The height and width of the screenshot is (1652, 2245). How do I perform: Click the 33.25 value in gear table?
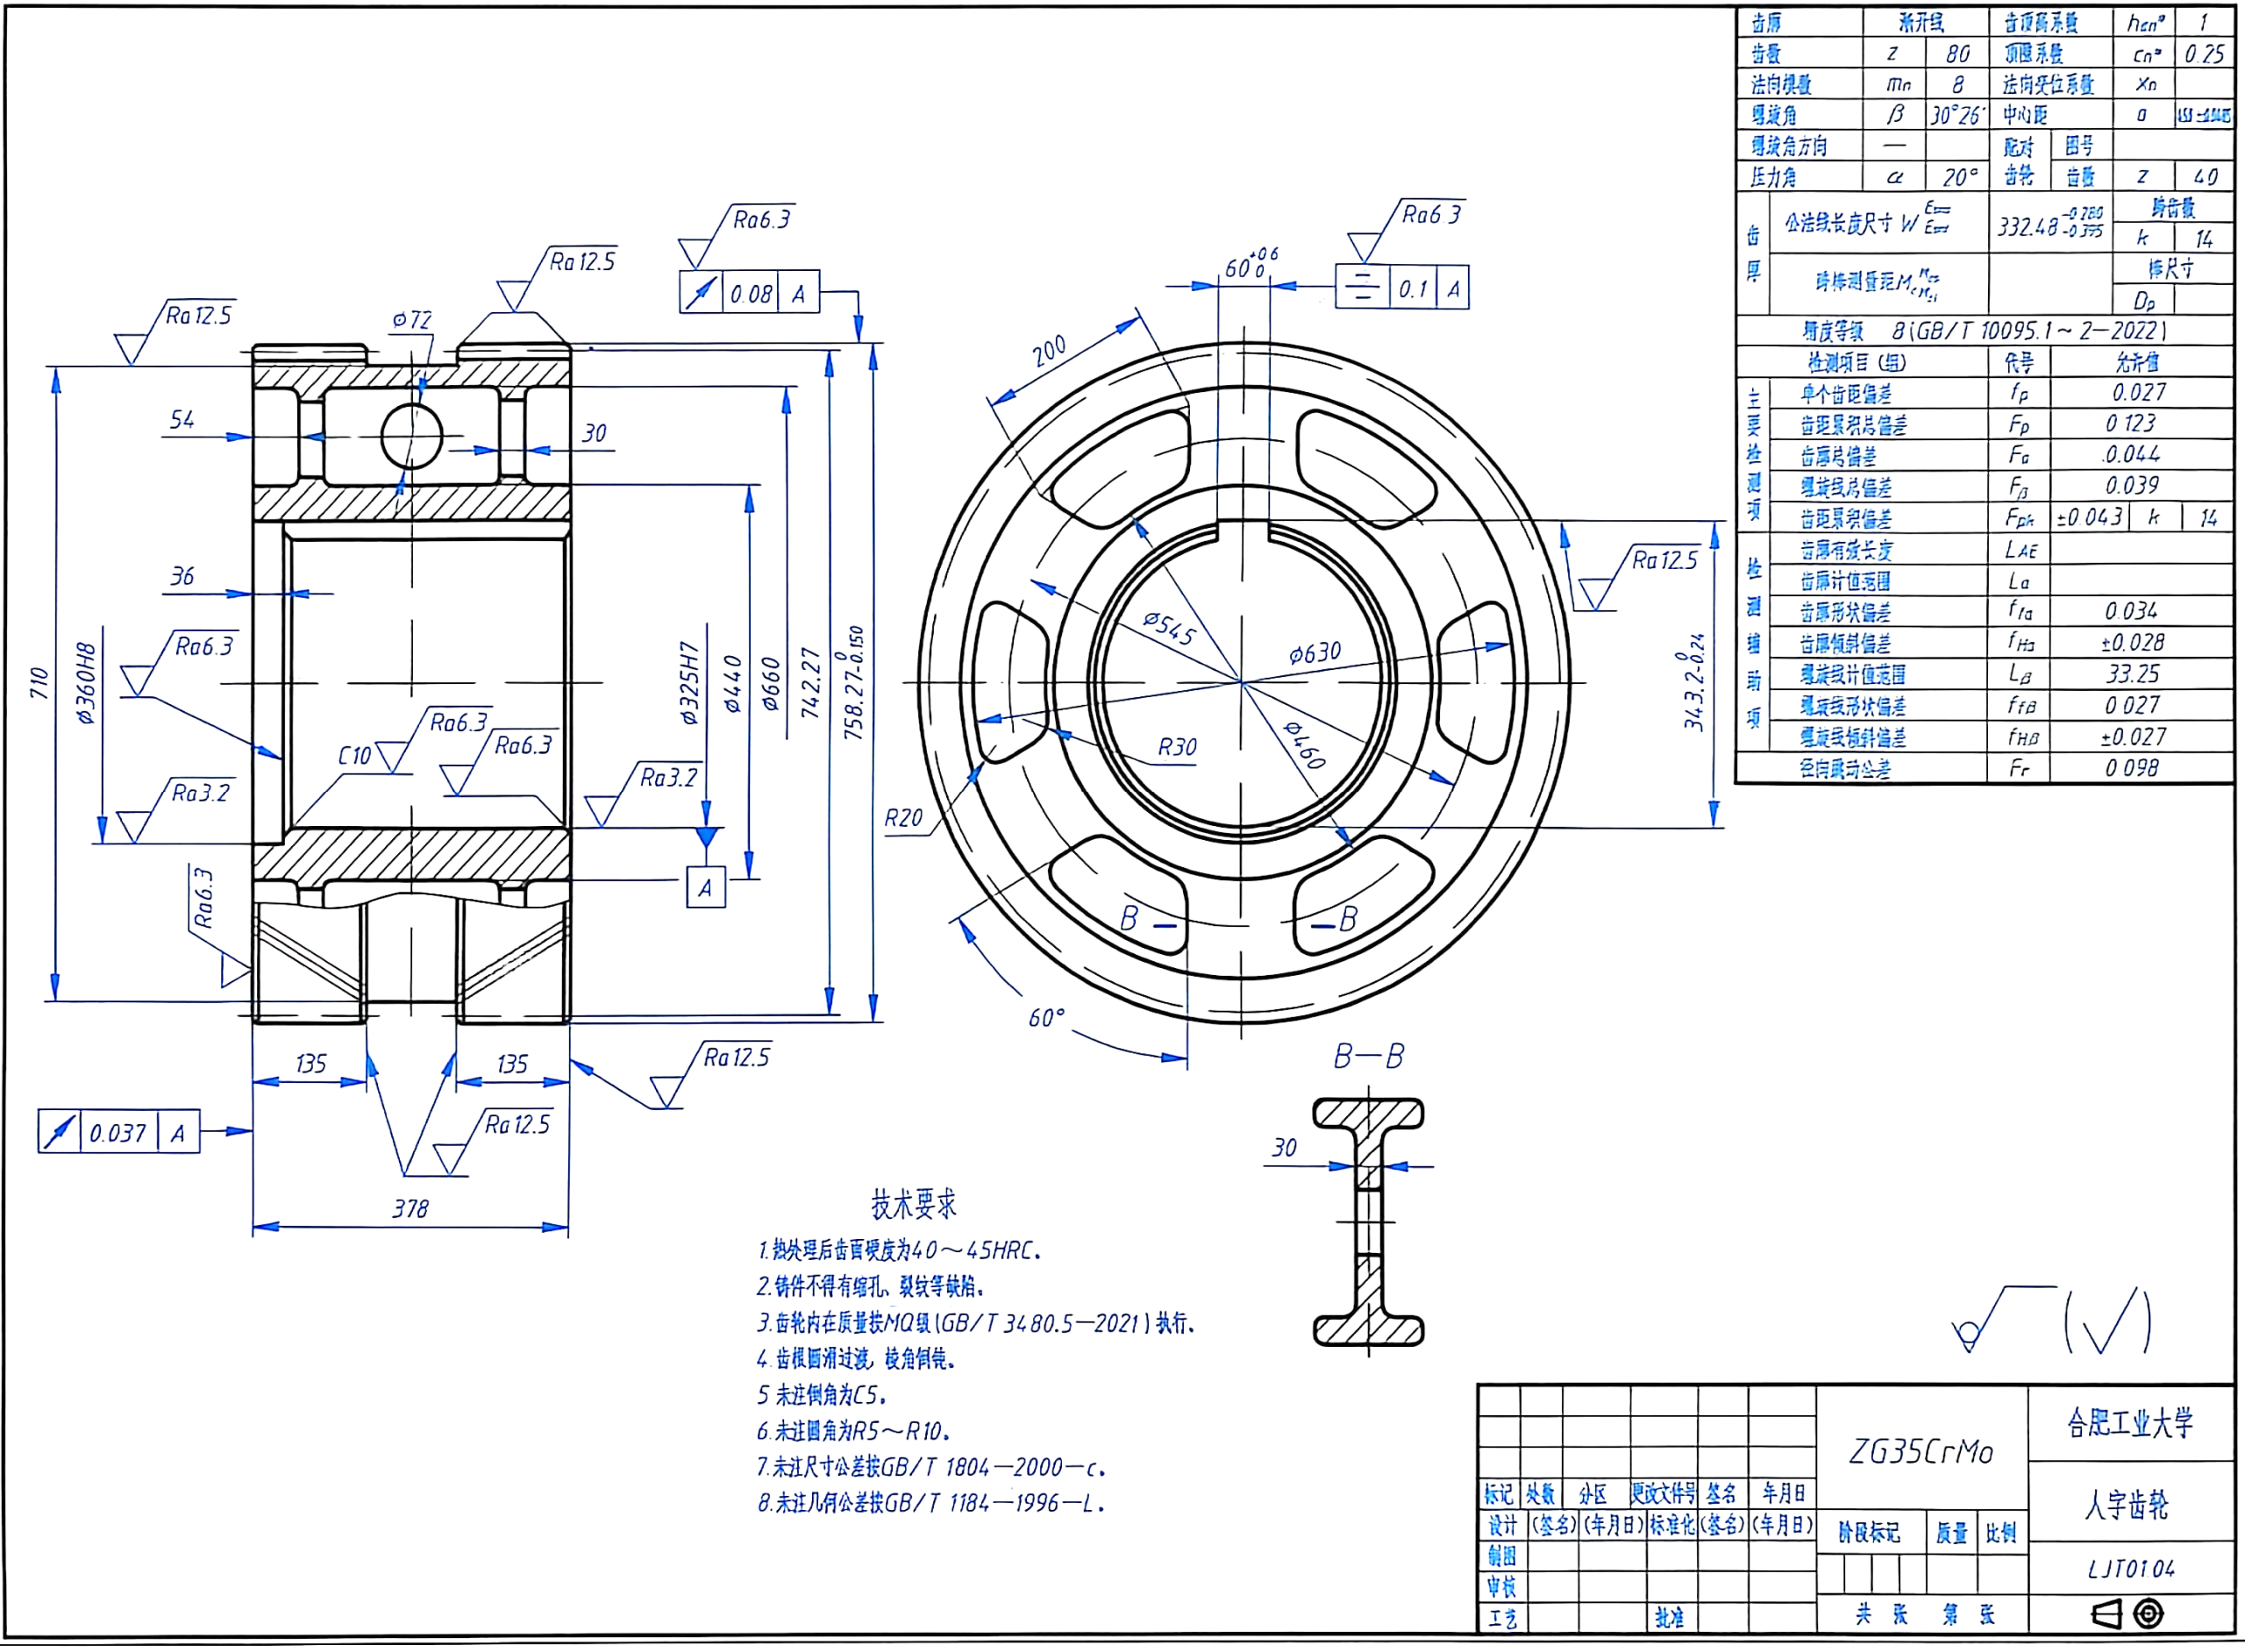click(2133, 674)
